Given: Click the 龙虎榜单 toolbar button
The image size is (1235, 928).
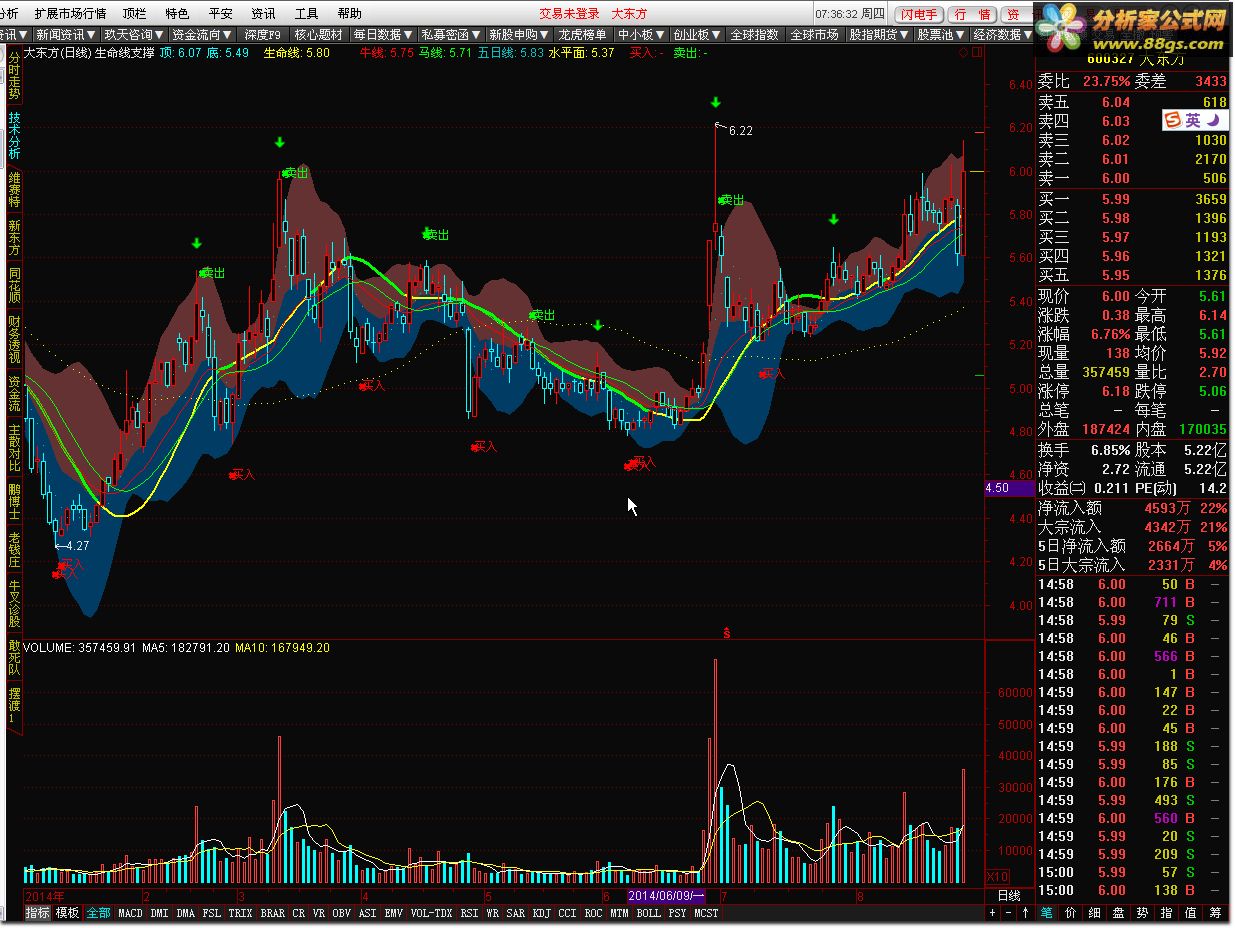Looking at the screenshot, I should point(582,34).
